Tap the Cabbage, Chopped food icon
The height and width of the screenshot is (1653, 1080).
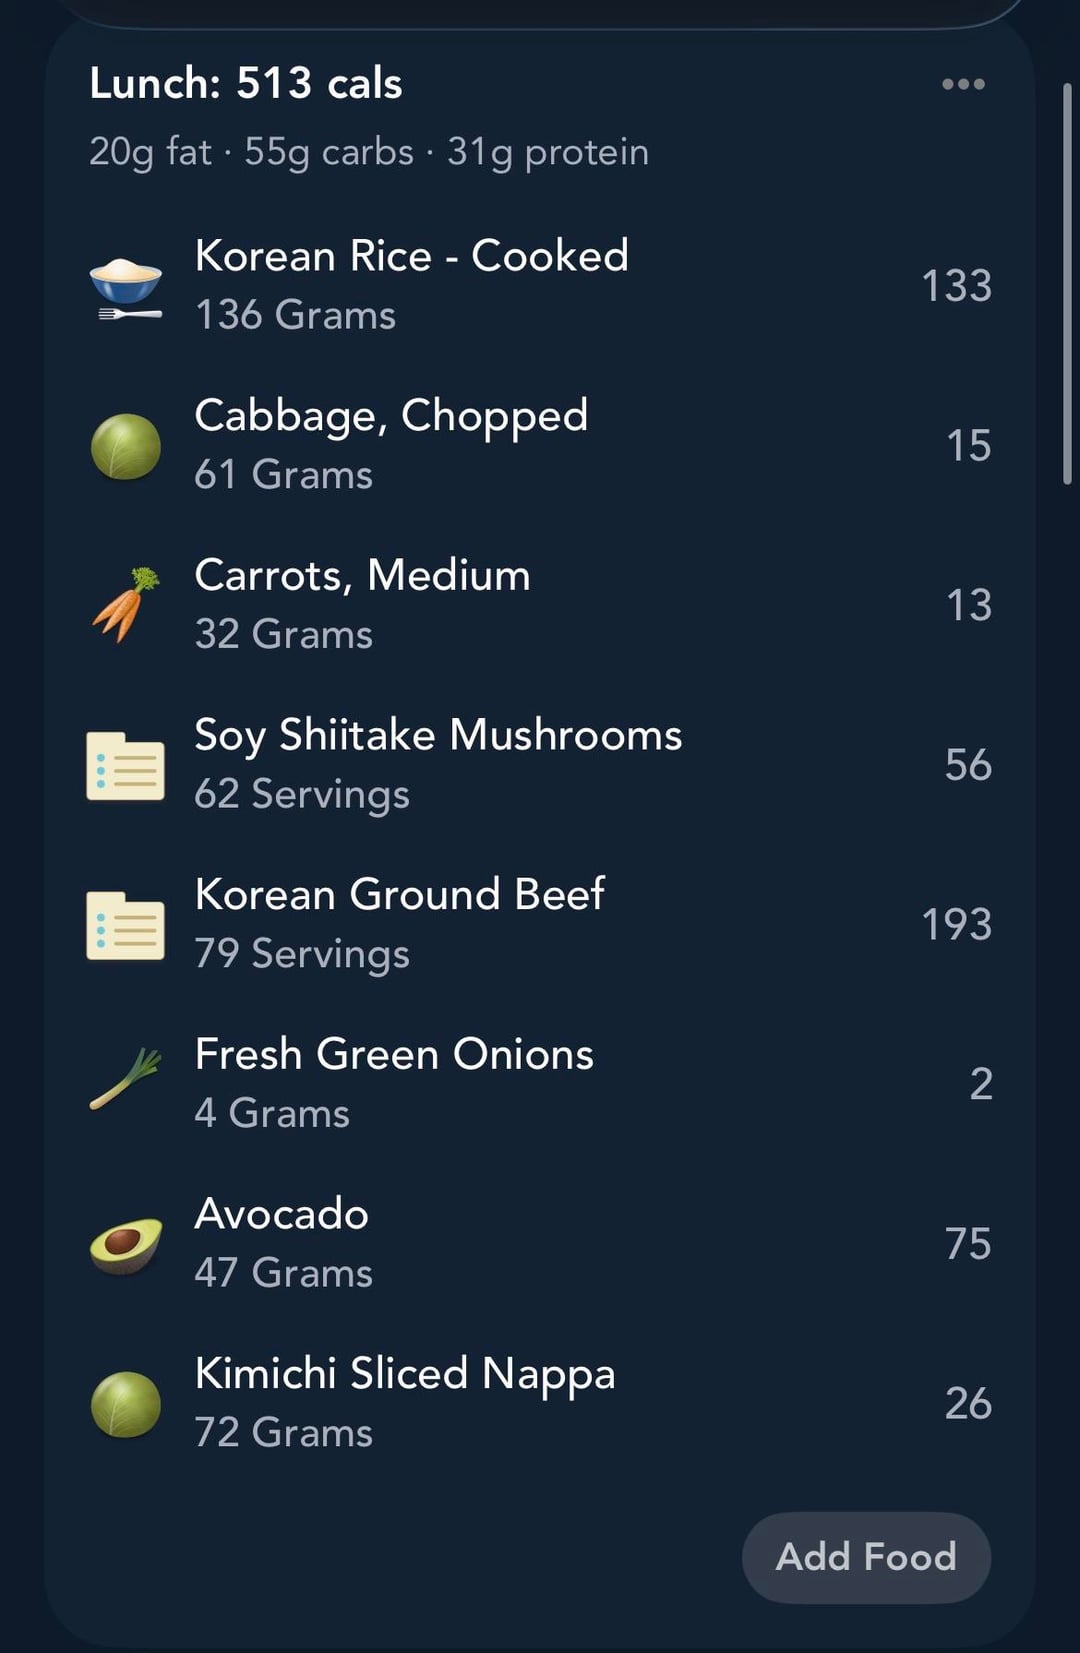point(126,446)
